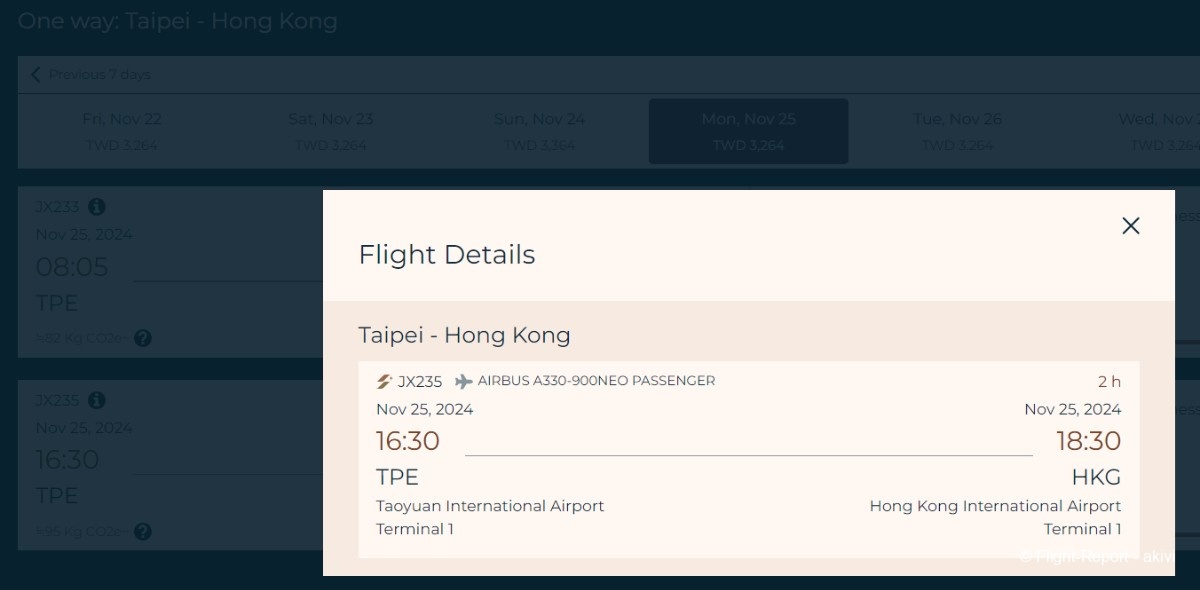Select the Sat, Nov 23 date tab

(x=330, y=131)
